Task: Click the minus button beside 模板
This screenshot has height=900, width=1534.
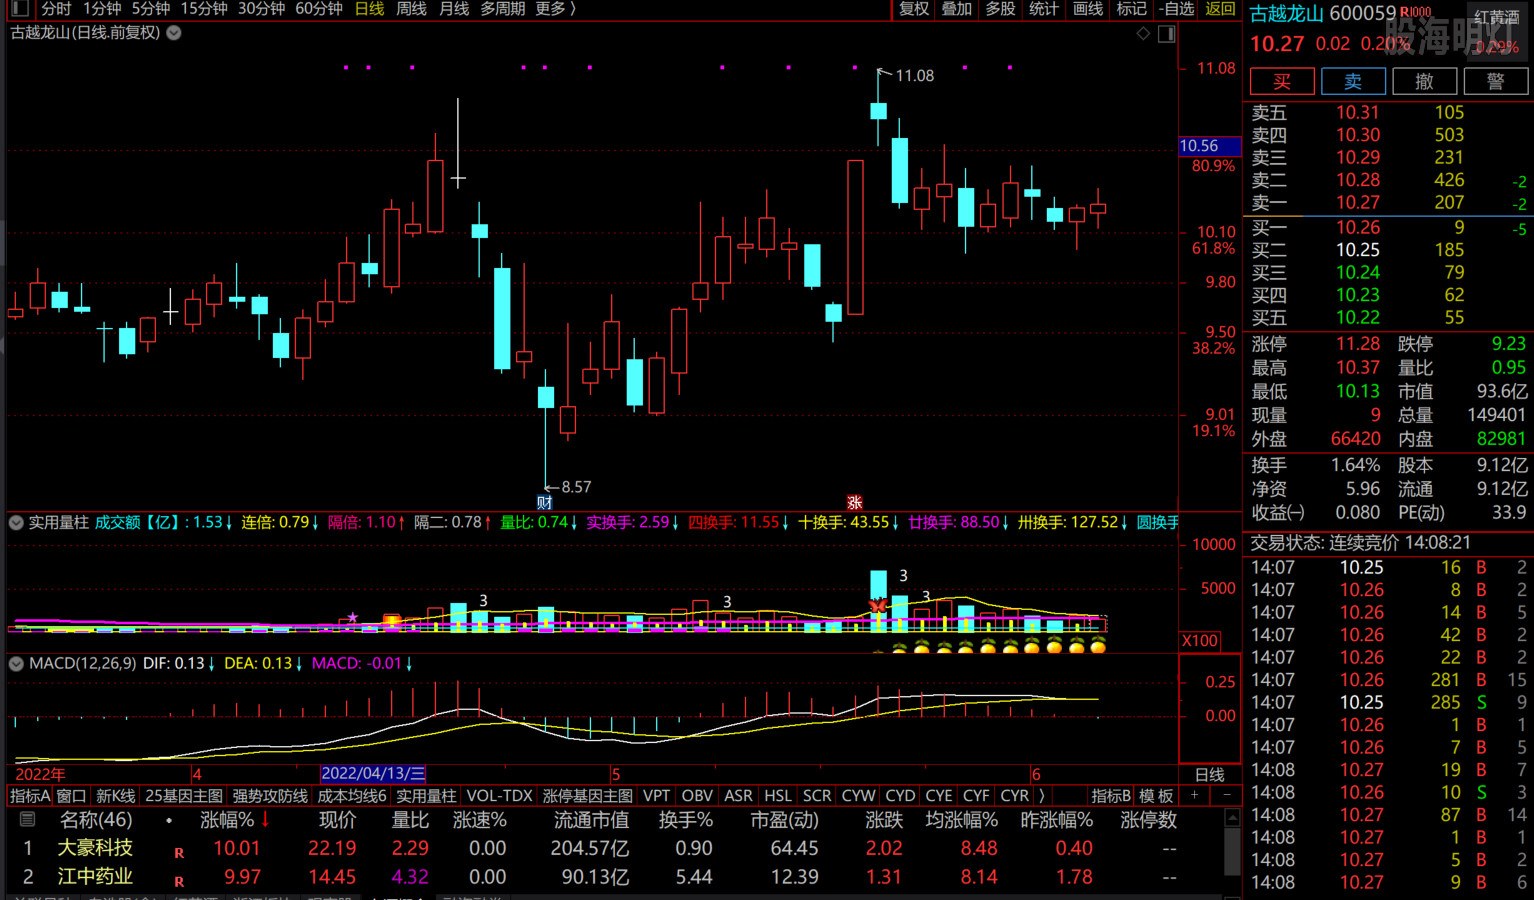Action: (x=1226, y=796)
